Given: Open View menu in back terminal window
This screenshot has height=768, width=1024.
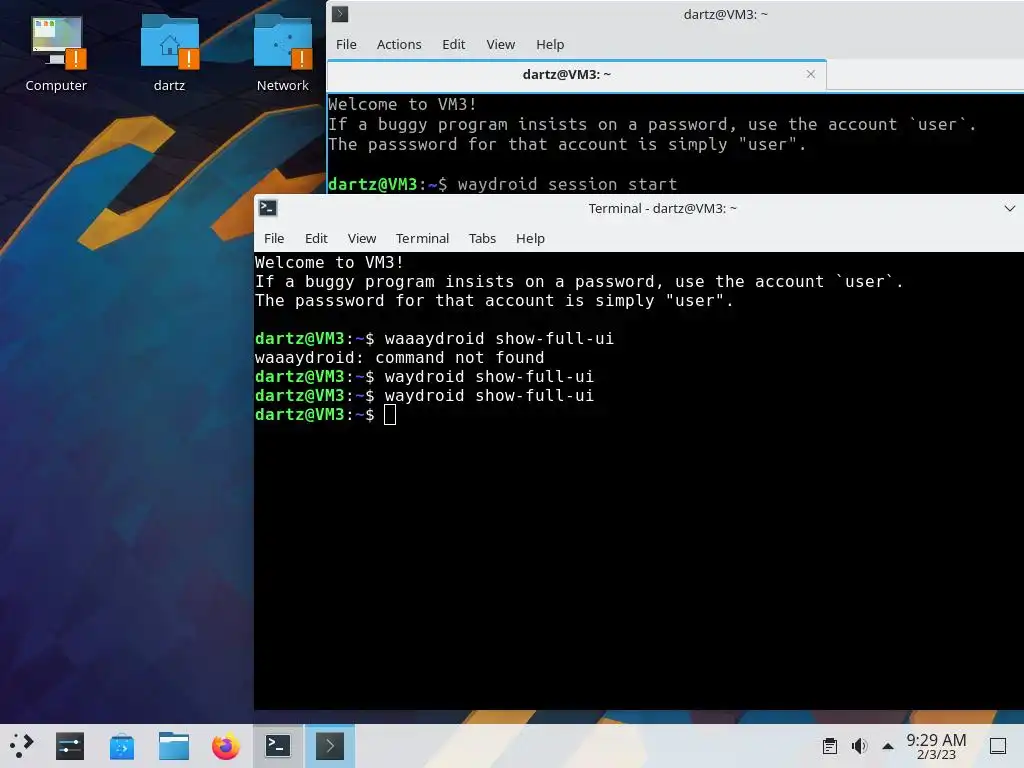Looking at the screenshot, I should pyautogui.click(x=501, y=44).
